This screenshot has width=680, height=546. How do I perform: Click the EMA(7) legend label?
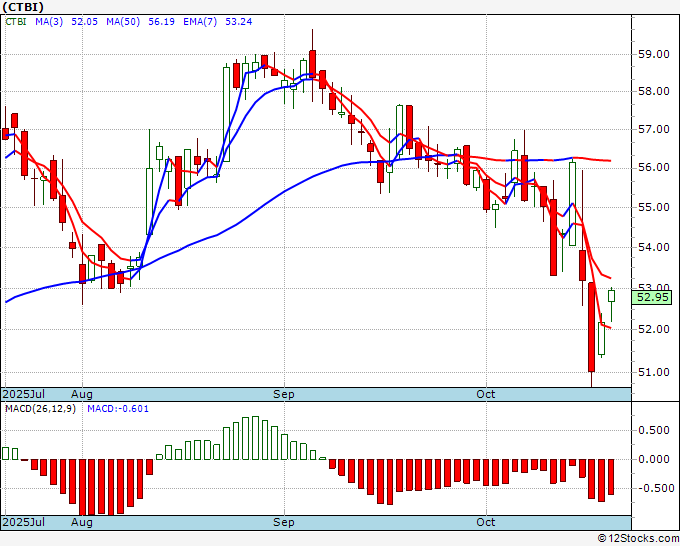tap(200, 22)
